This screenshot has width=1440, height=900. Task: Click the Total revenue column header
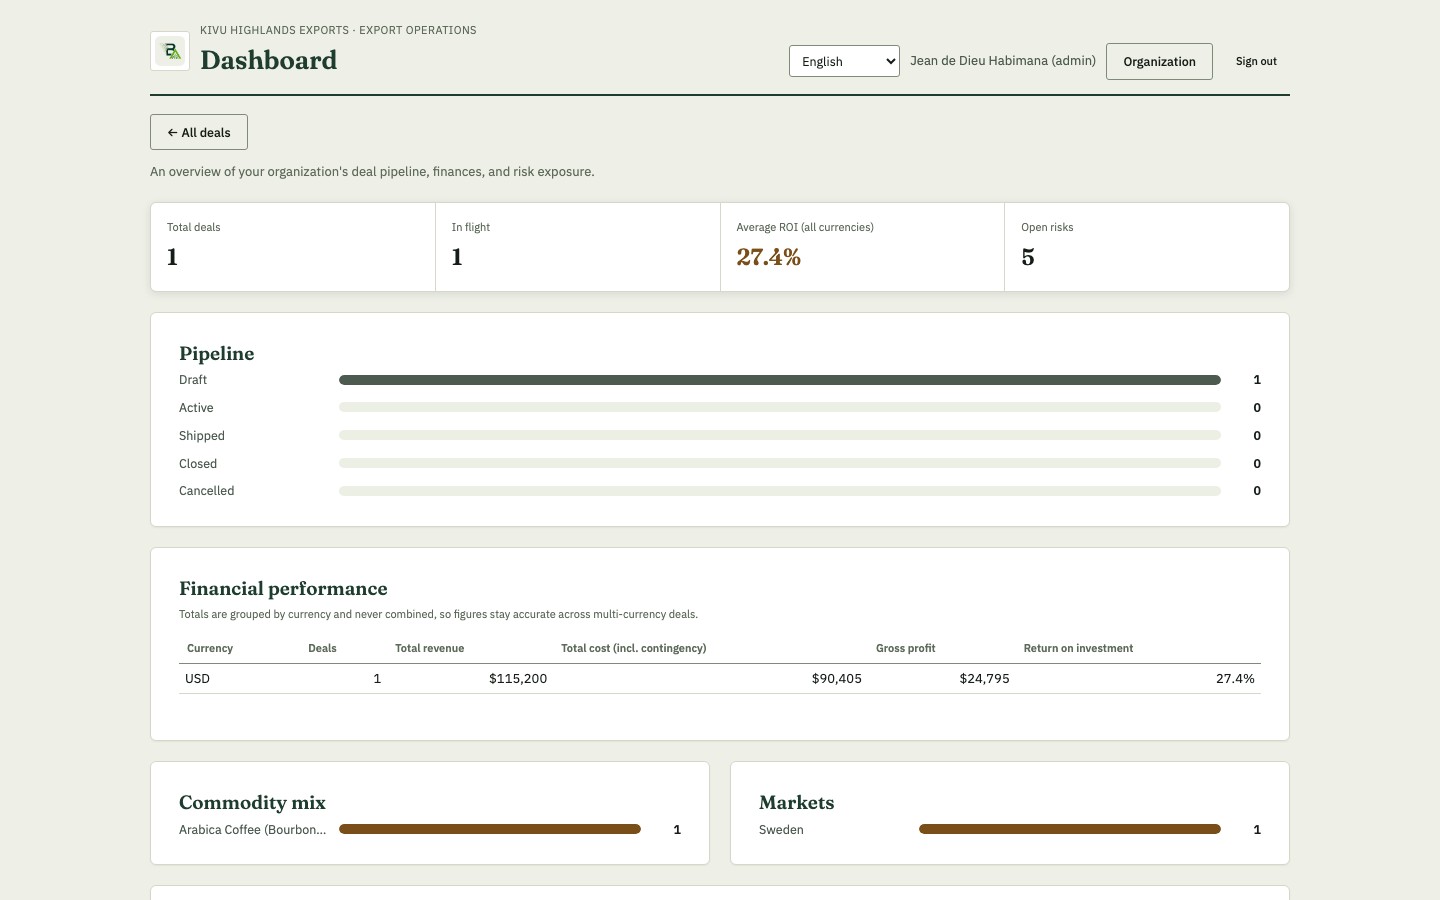430,648
